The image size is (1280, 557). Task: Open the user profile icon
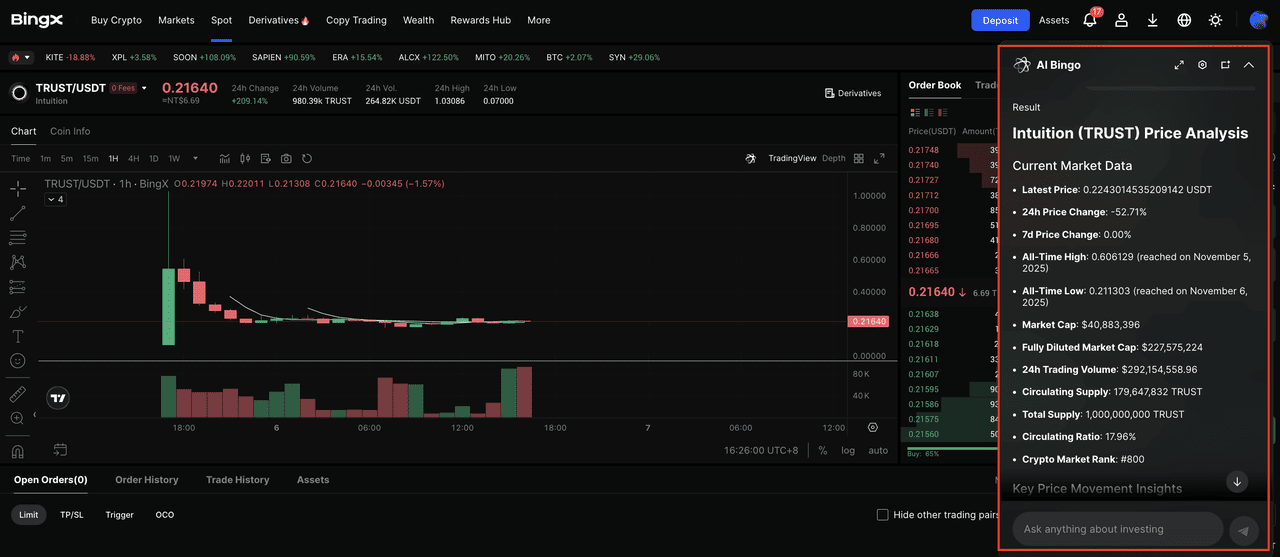pos(1122,20)
